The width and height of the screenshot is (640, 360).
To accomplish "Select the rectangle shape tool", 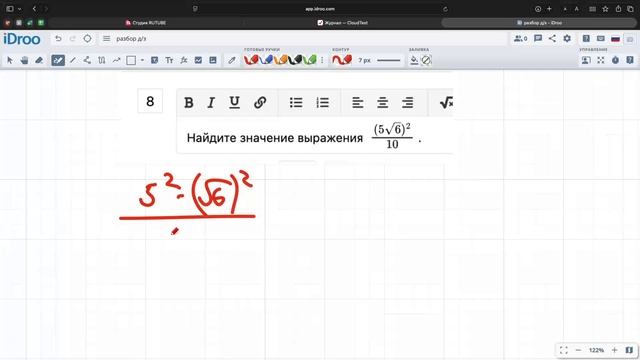I will click(x=131, y=60).
